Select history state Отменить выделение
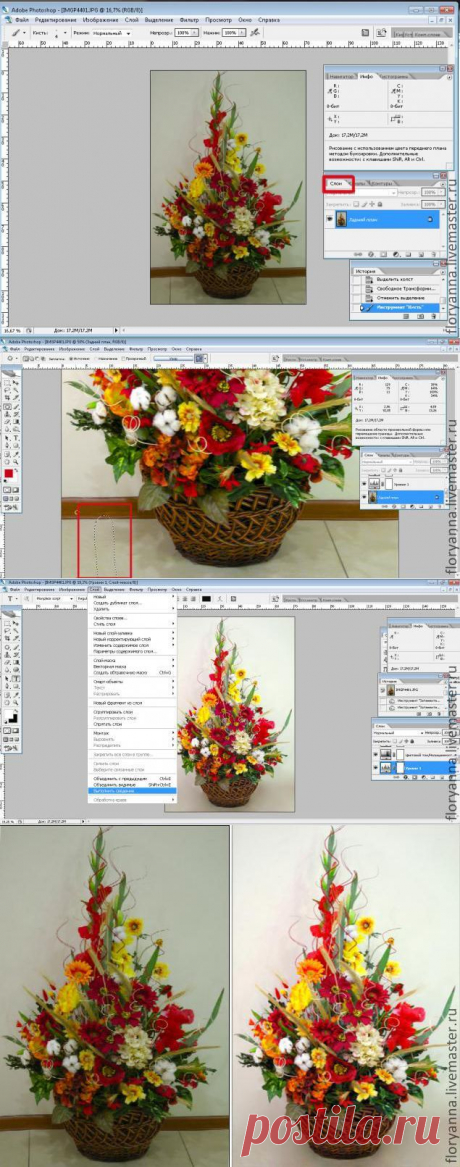Viewport: 460px width, 1167px height. [400, 298]
